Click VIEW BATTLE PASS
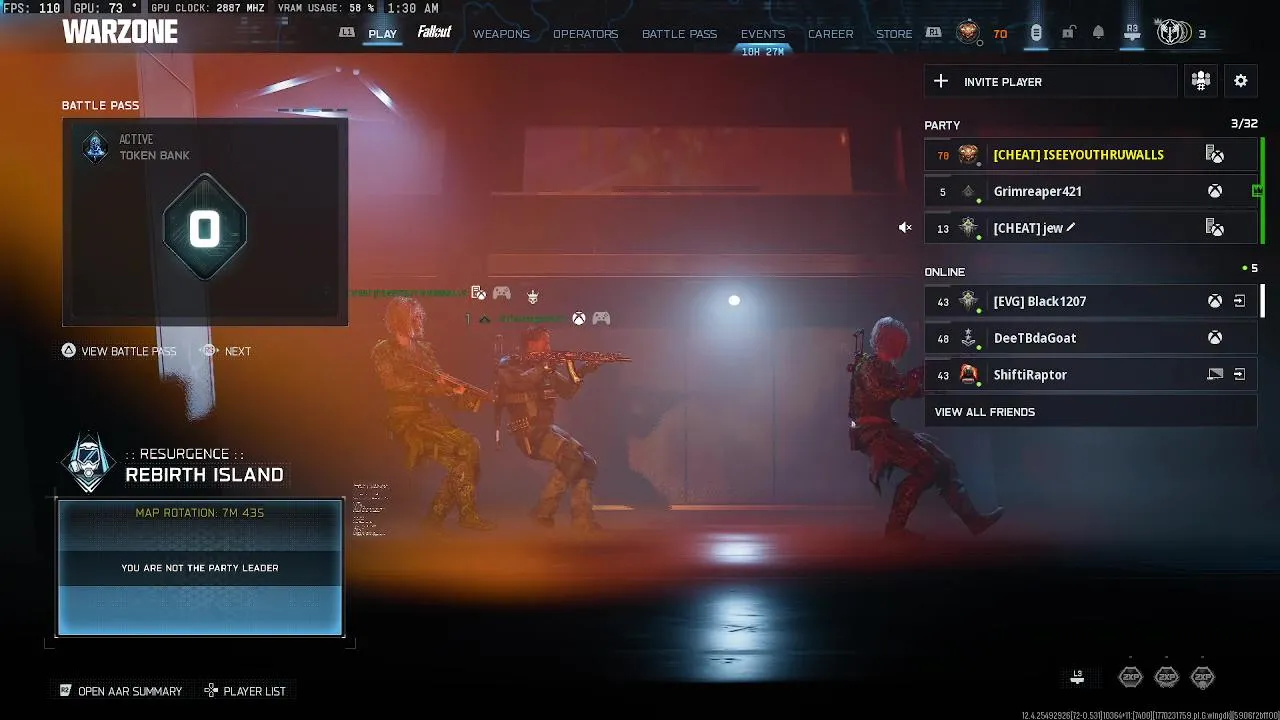1280x720 pixels. click(119, 351)
